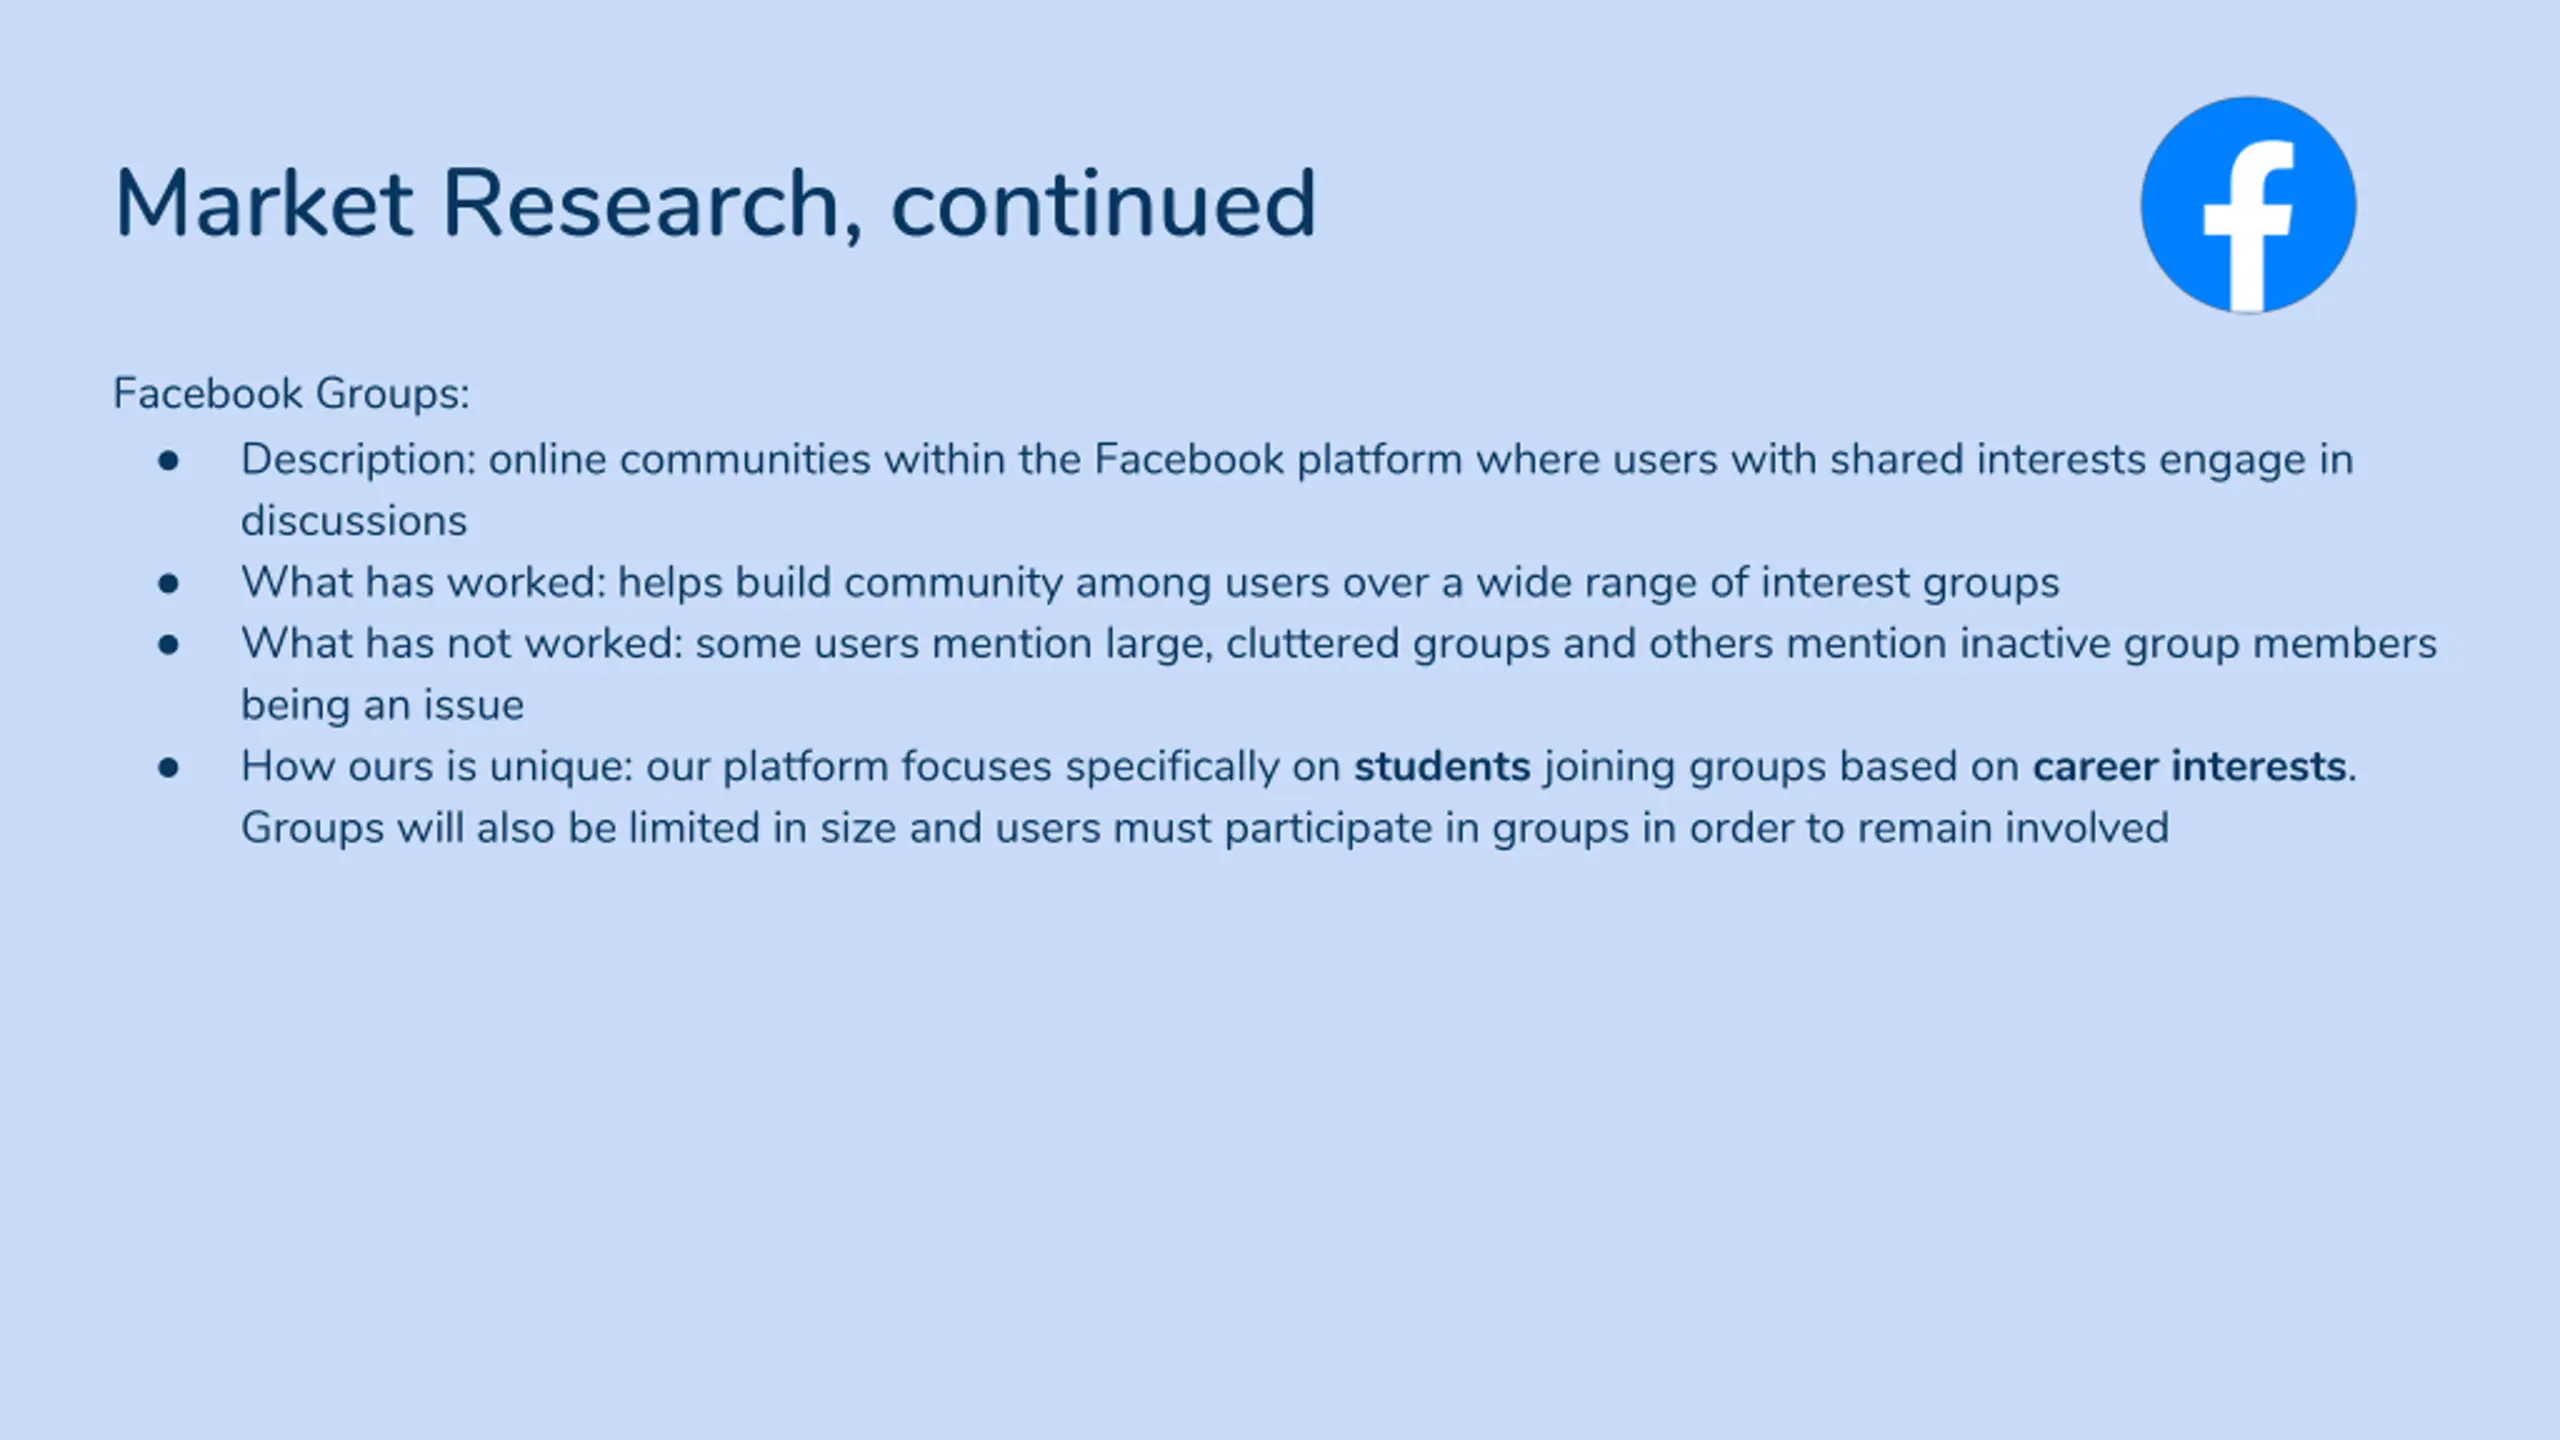
Task: Click the bullet point before 'Description'
Action: [x=168, y=461]
